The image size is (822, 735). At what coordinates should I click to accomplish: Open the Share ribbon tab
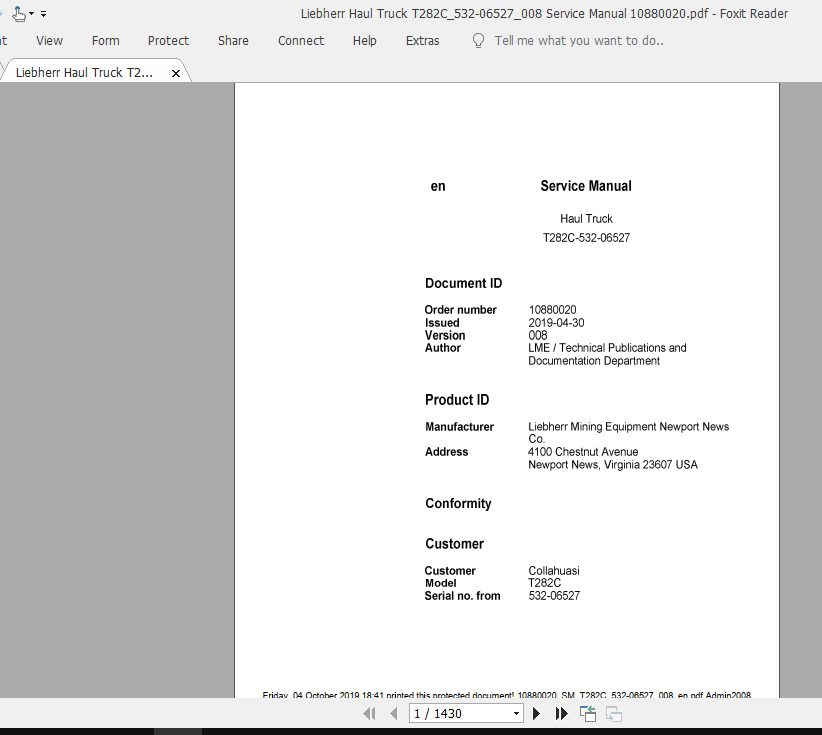(x=233, y=41)
